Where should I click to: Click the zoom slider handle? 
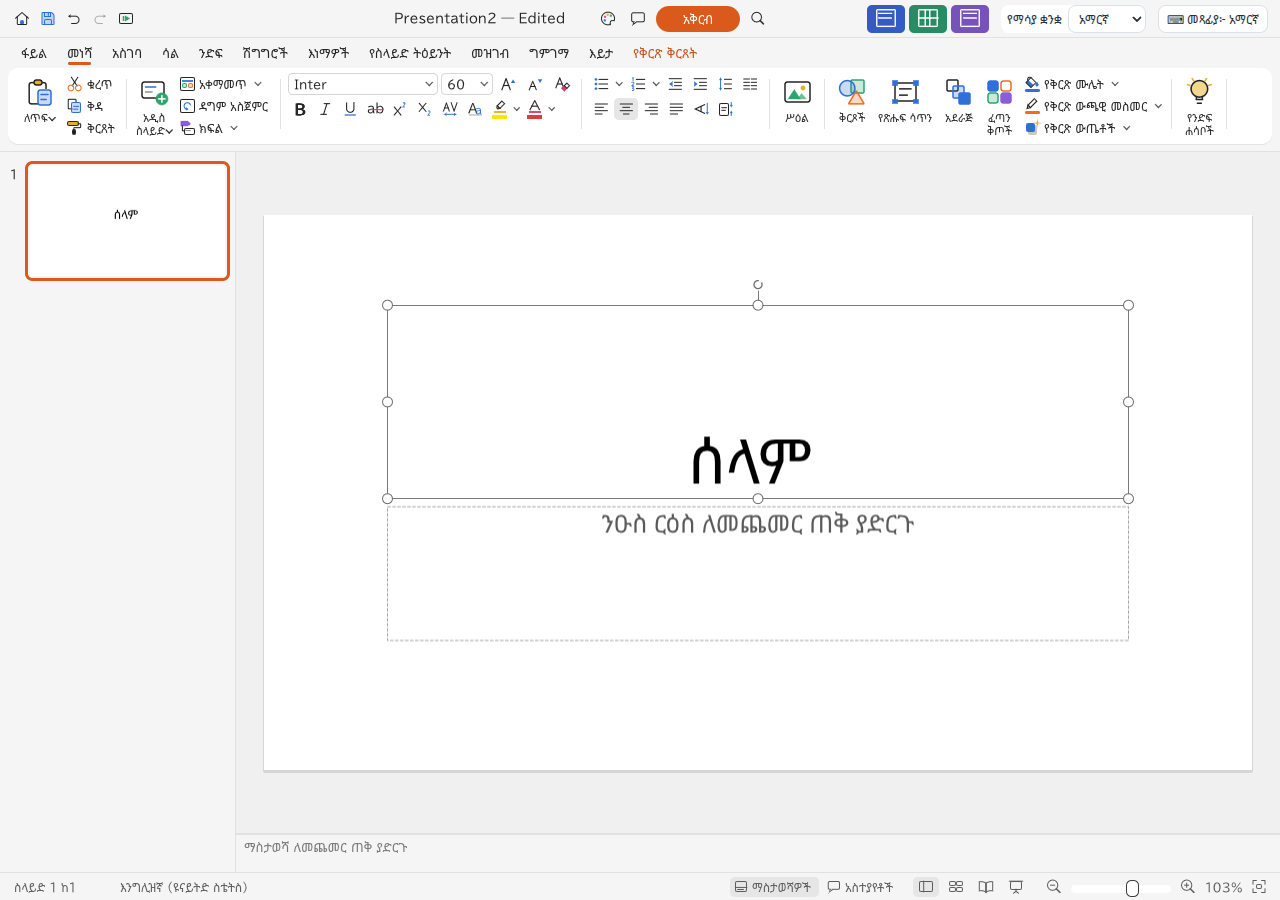point(1132,888)
